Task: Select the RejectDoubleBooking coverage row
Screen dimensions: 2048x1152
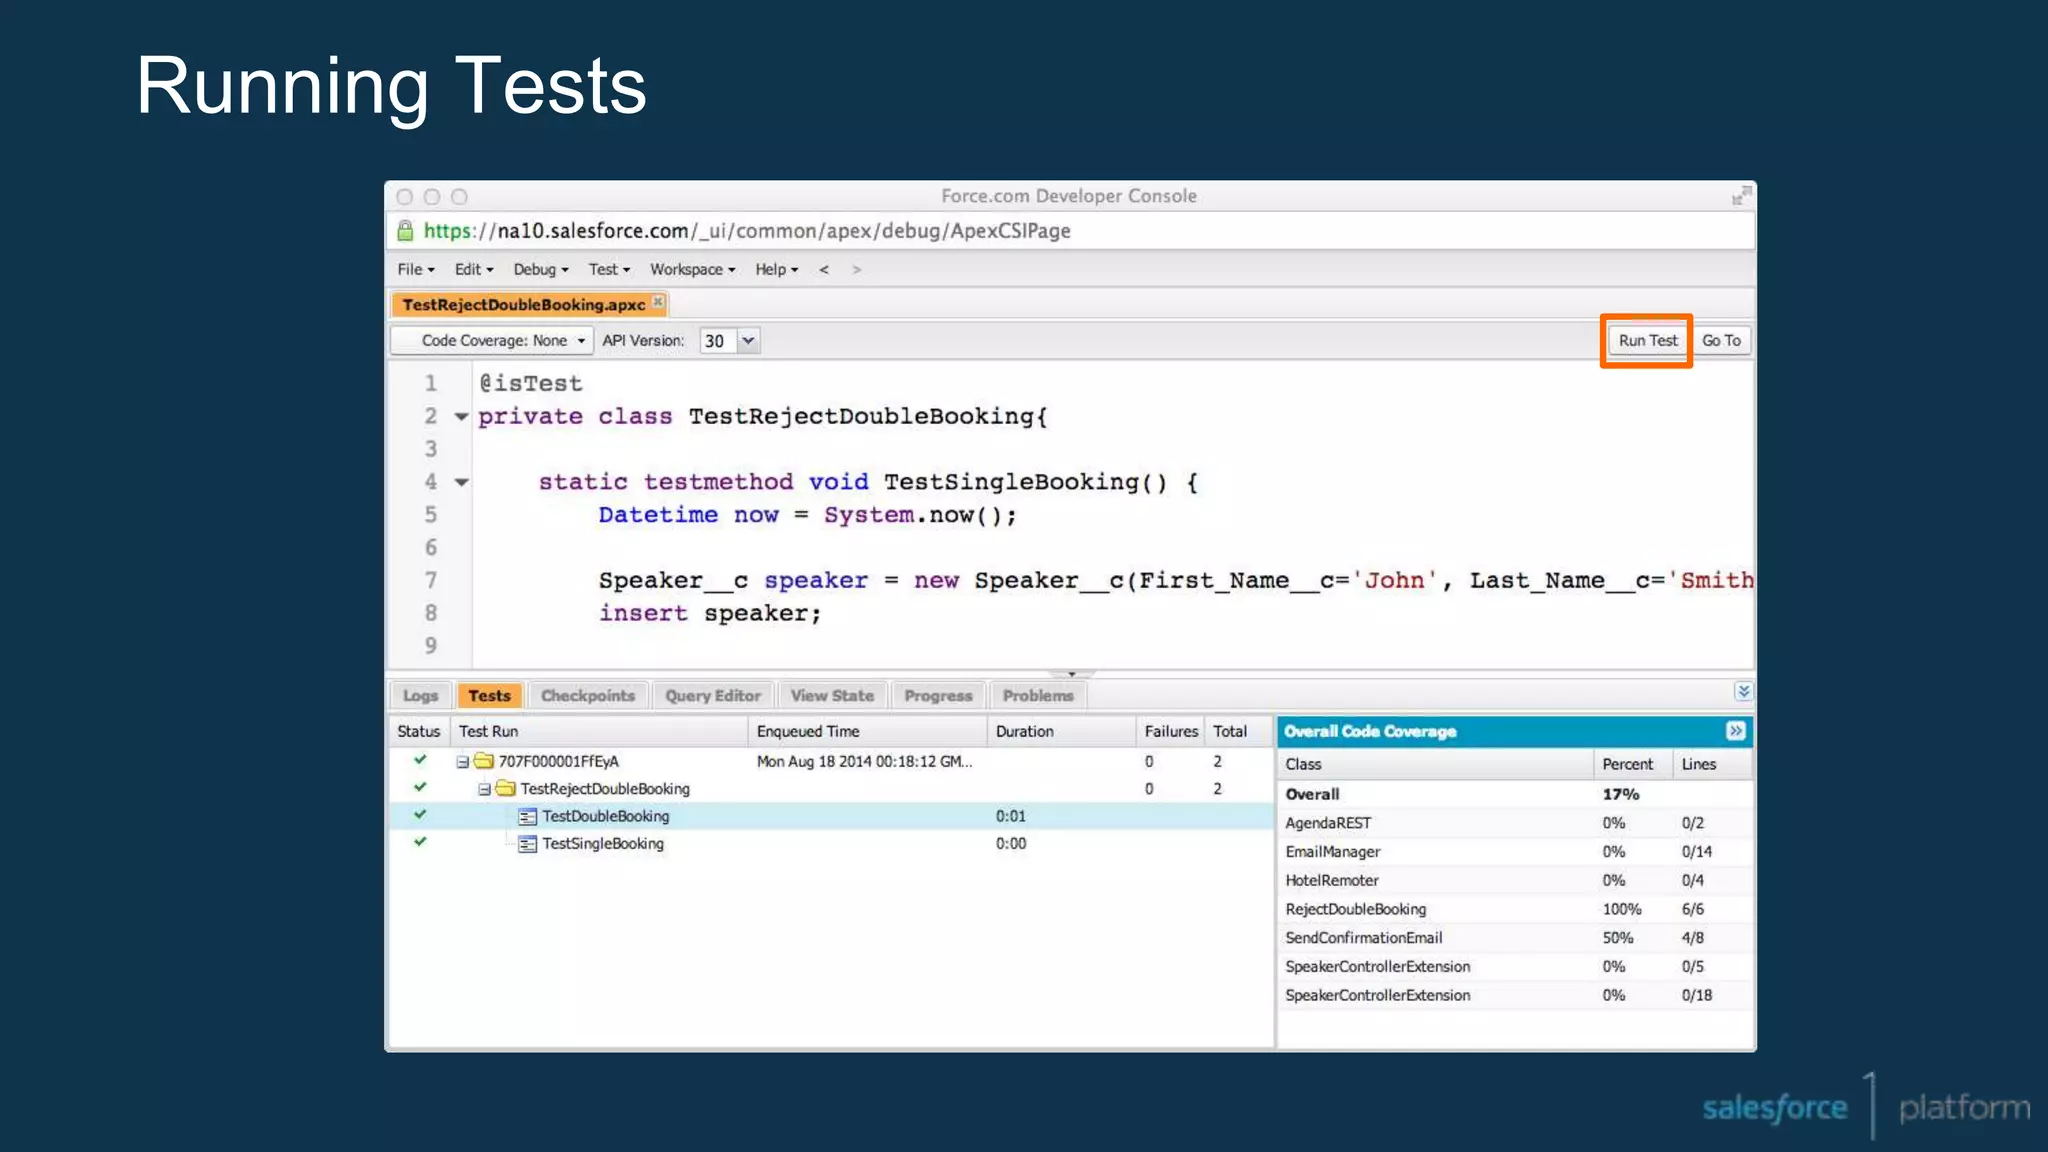Action: click(x=1515, y=909)
